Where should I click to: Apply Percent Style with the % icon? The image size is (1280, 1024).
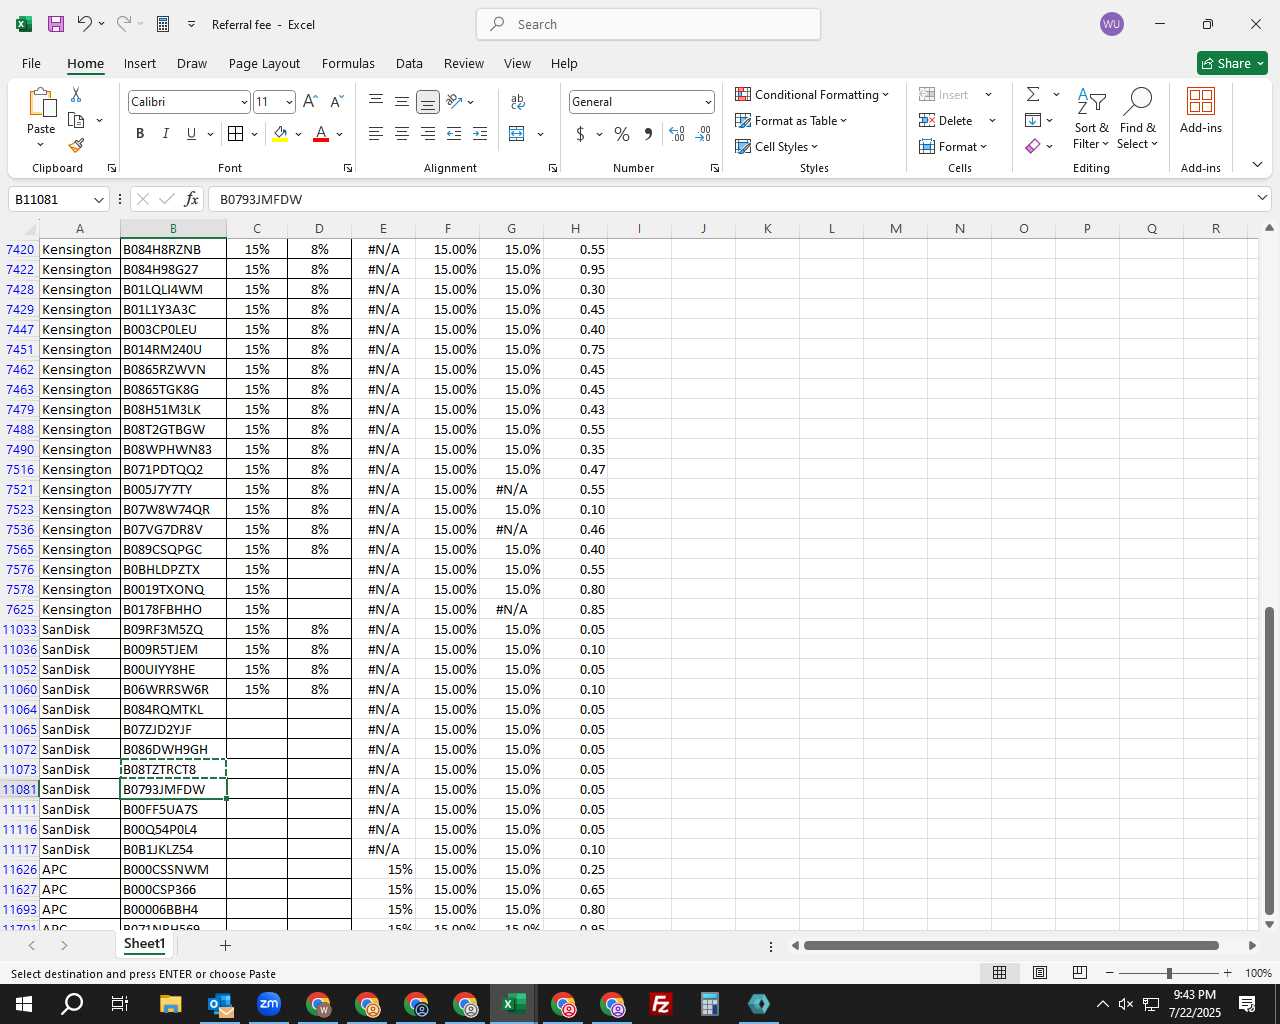pos(622,134)
